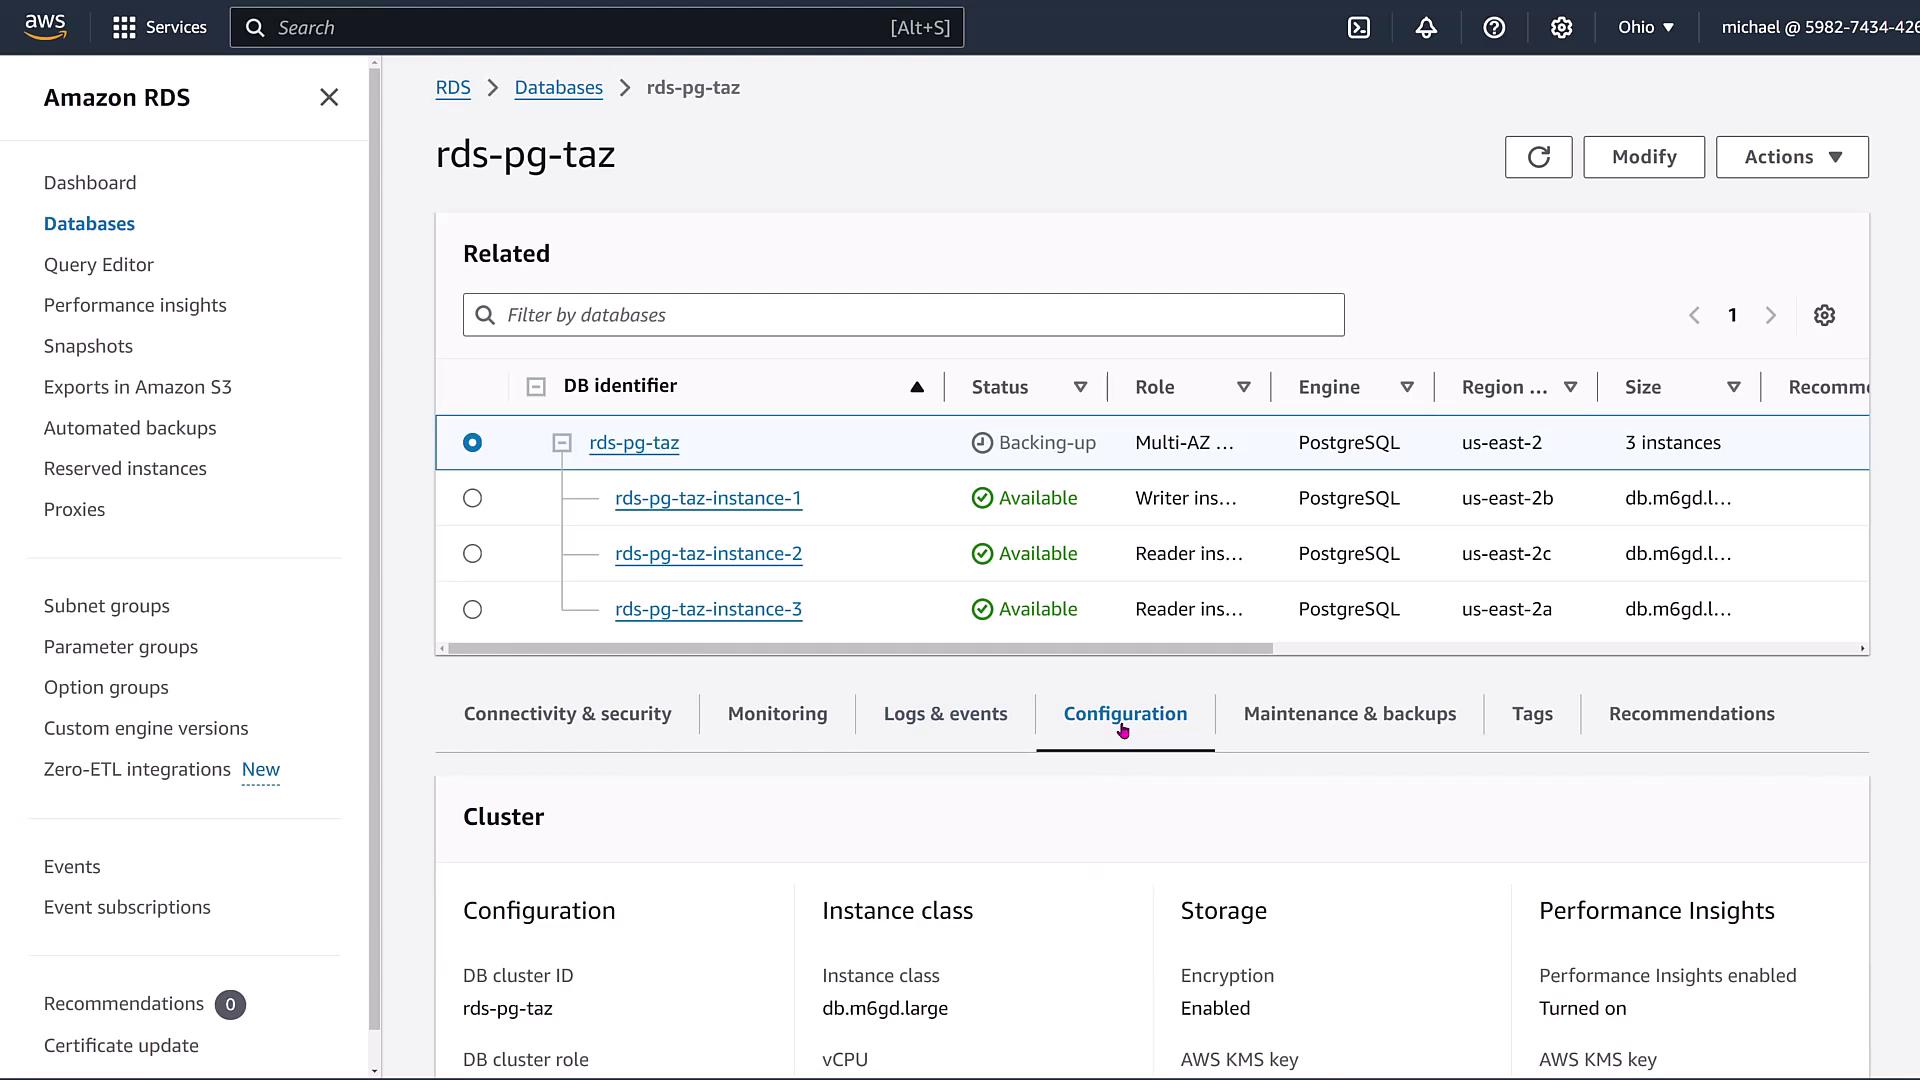Switch to the Monitoring tab
Viewport: 1920px width, 1080px height.
(x=777, y=714)
